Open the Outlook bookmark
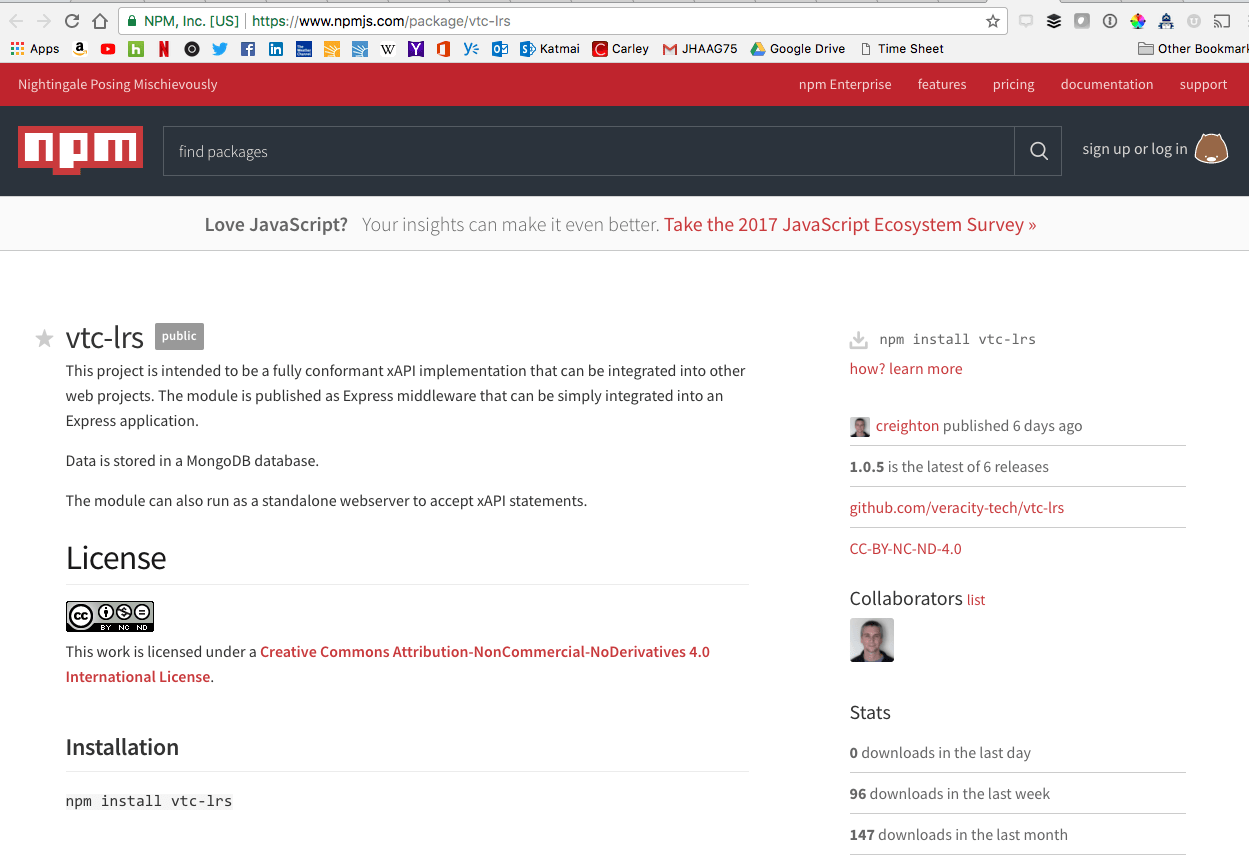 click(500, 48)
